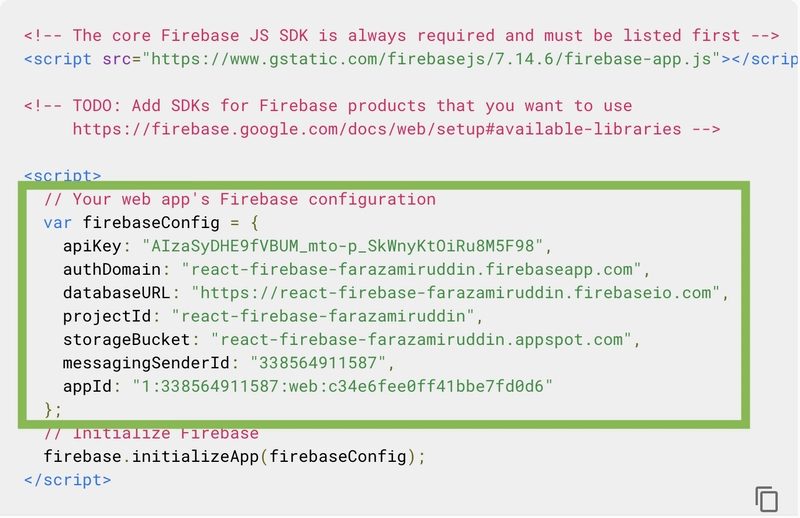Click the firebase.initializeApp(firebaseConfig) line
Screen dimensions: 800x518
(x=234, y=456)
